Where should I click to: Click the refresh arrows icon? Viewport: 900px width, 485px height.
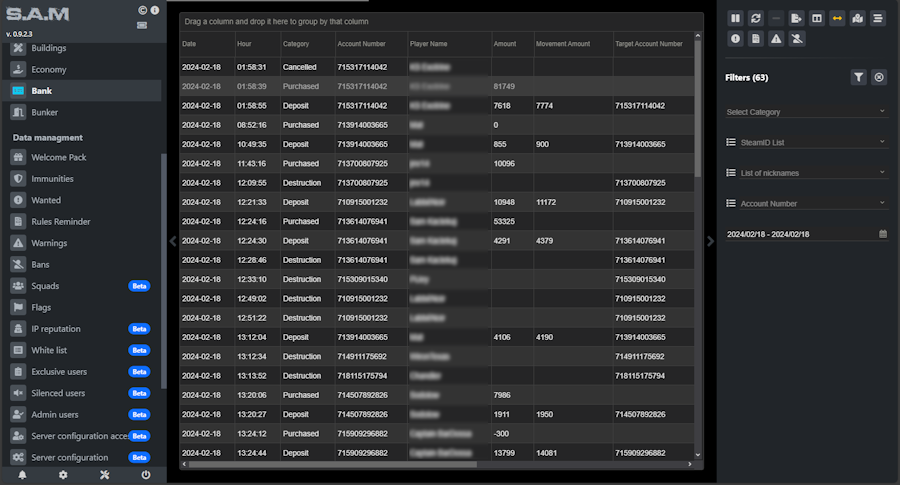pos(756,18)
